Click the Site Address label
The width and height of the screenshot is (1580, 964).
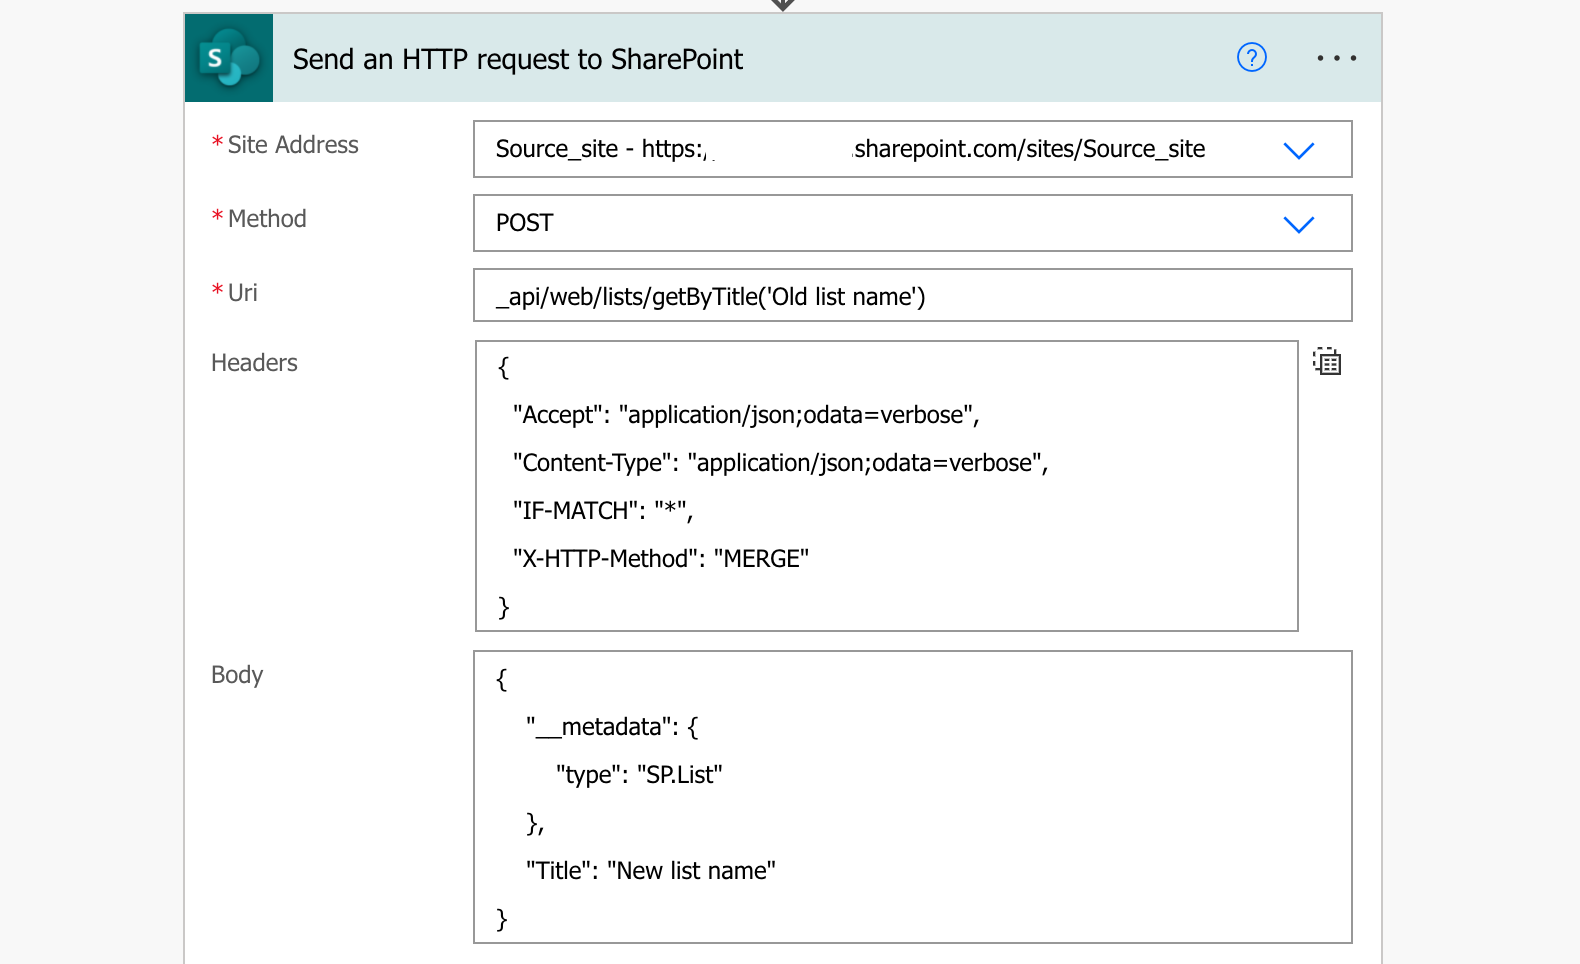[293, 145]
